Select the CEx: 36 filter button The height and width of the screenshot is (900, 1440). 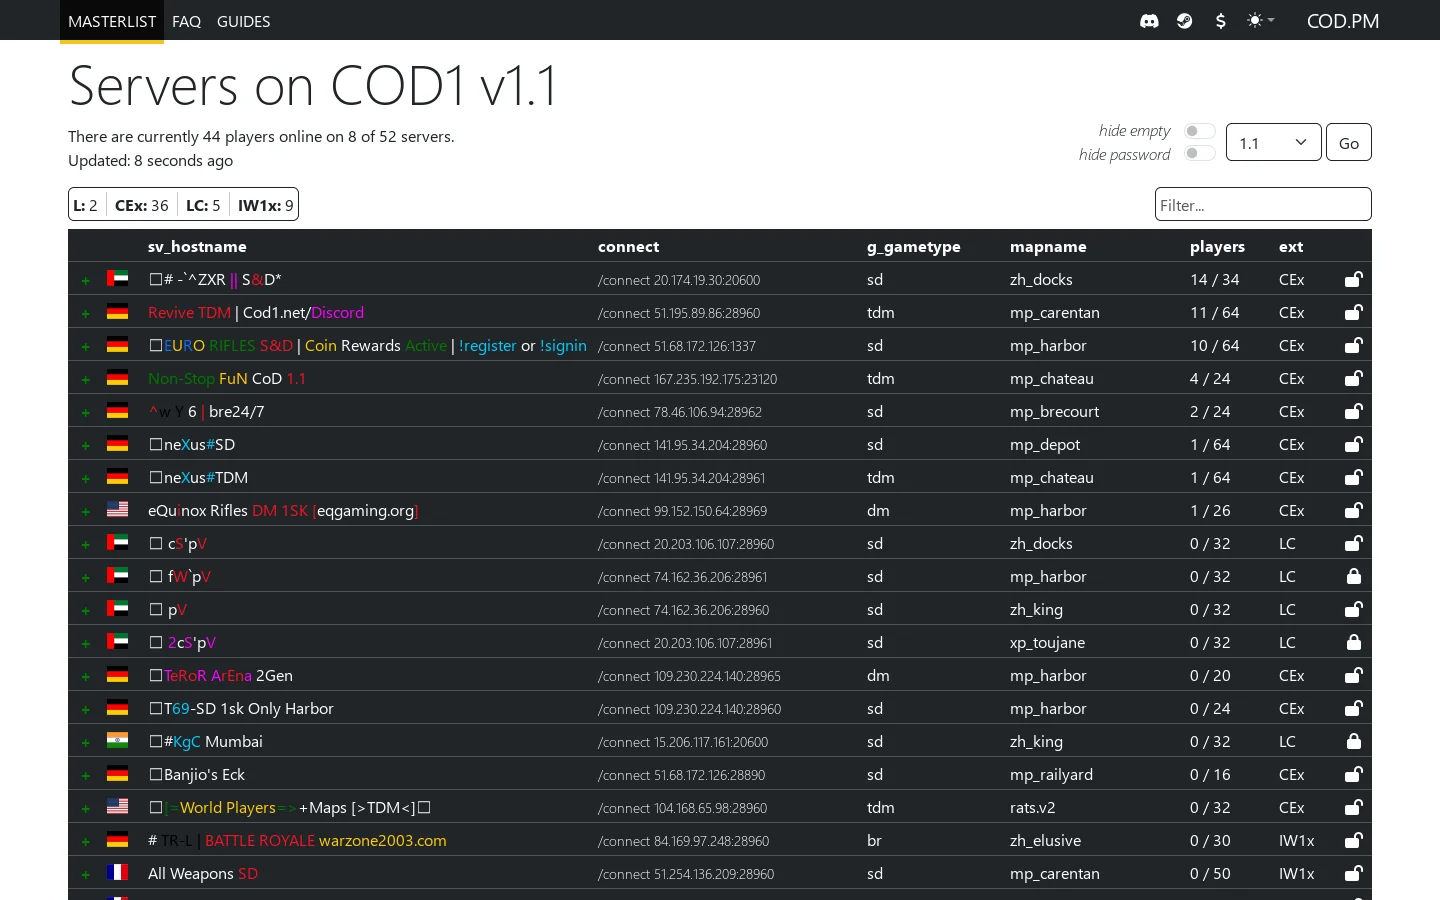(x=142, y=205)
